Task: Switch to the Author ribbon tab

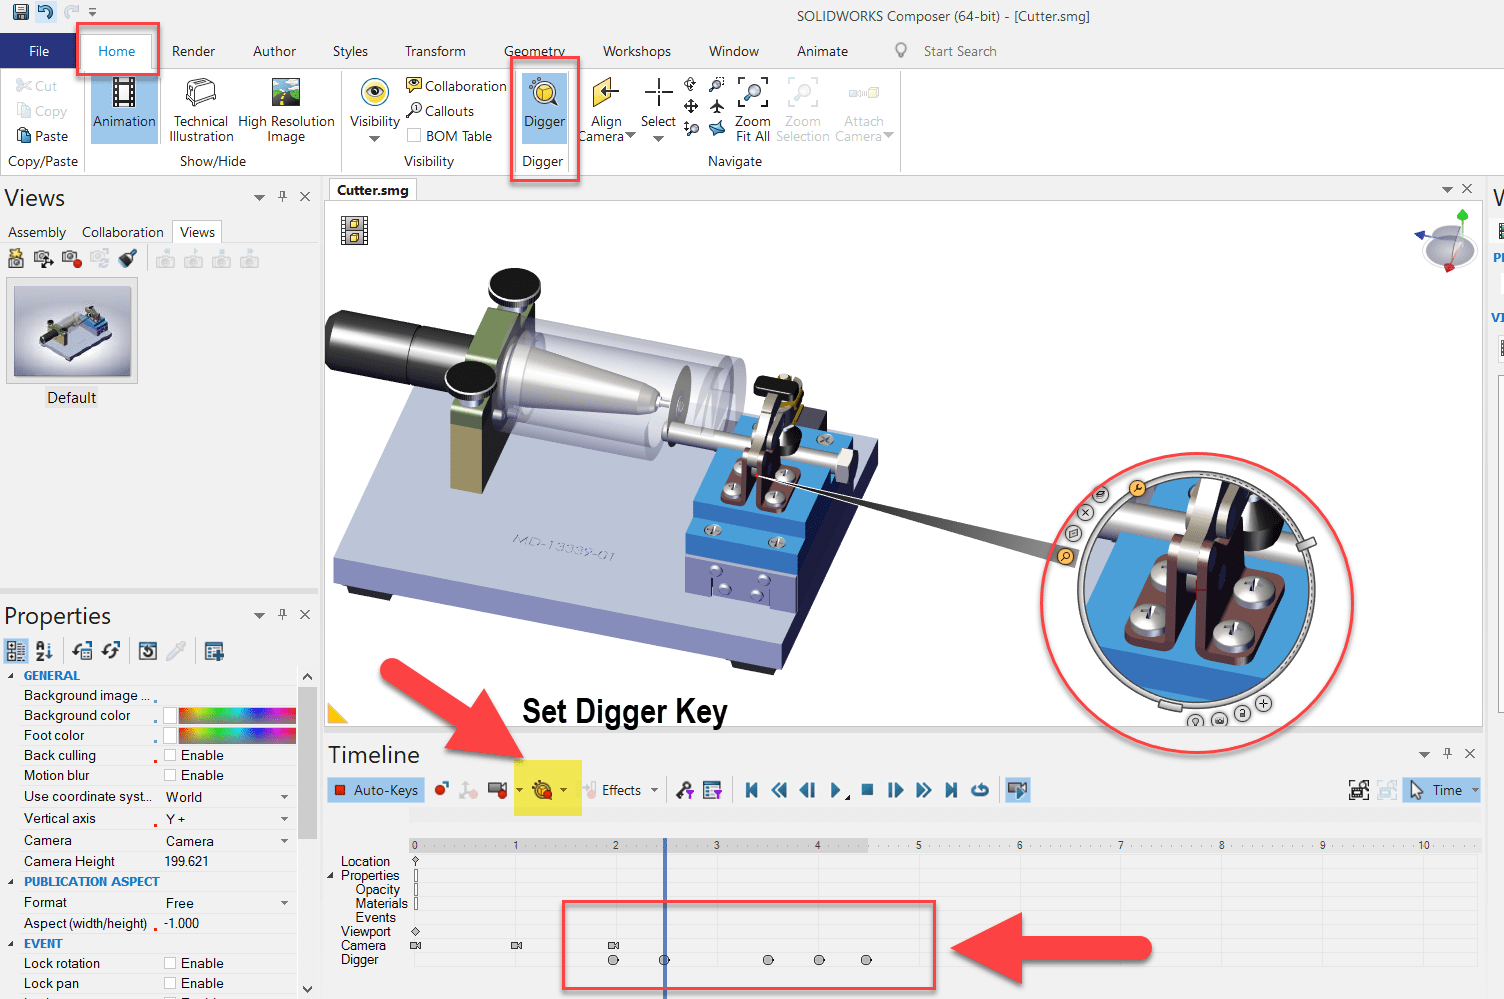Action: click(274, 51)
